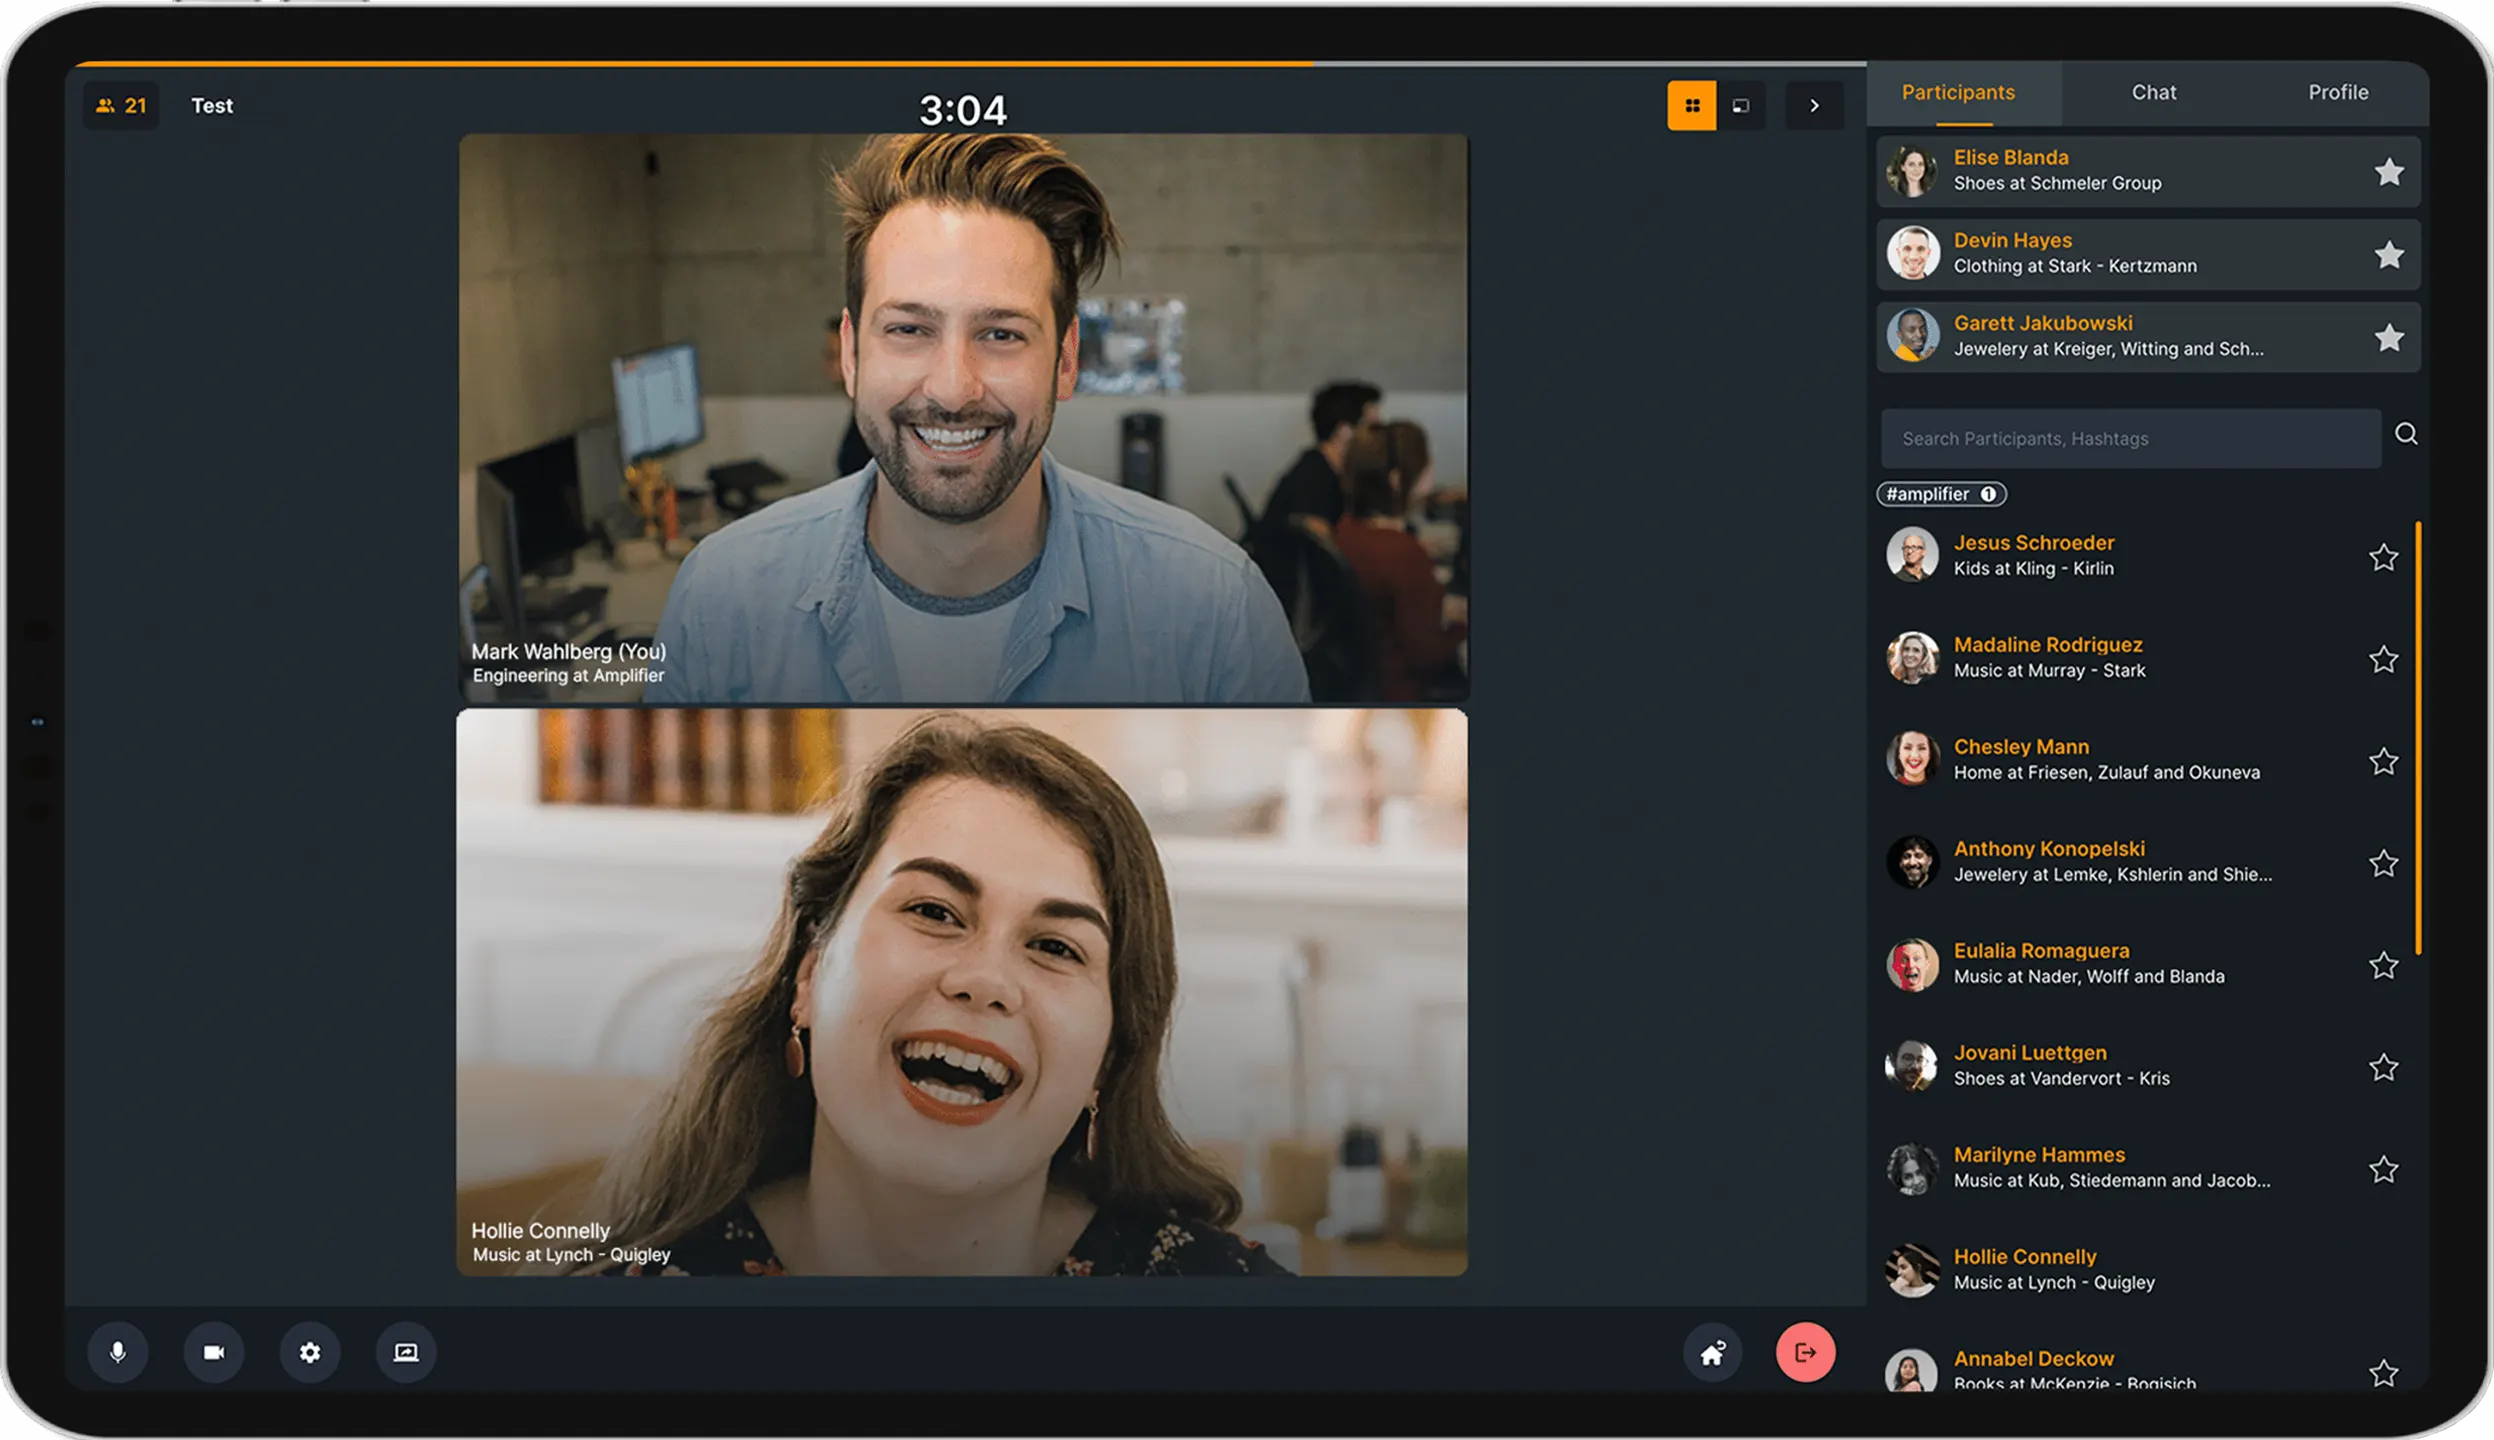
Task: Switch to grid view layout
Action: 1692,105
